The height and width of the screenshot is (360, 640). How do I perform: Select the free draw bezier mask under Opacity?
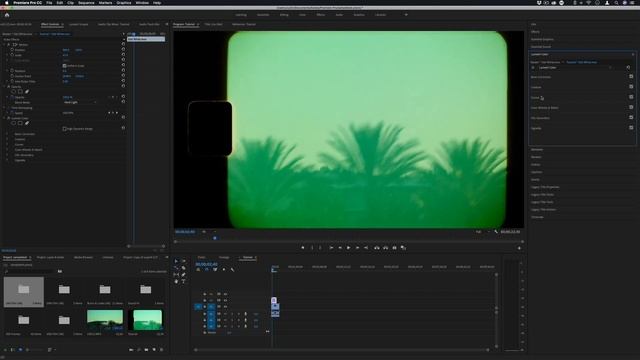tap(27, 92)
